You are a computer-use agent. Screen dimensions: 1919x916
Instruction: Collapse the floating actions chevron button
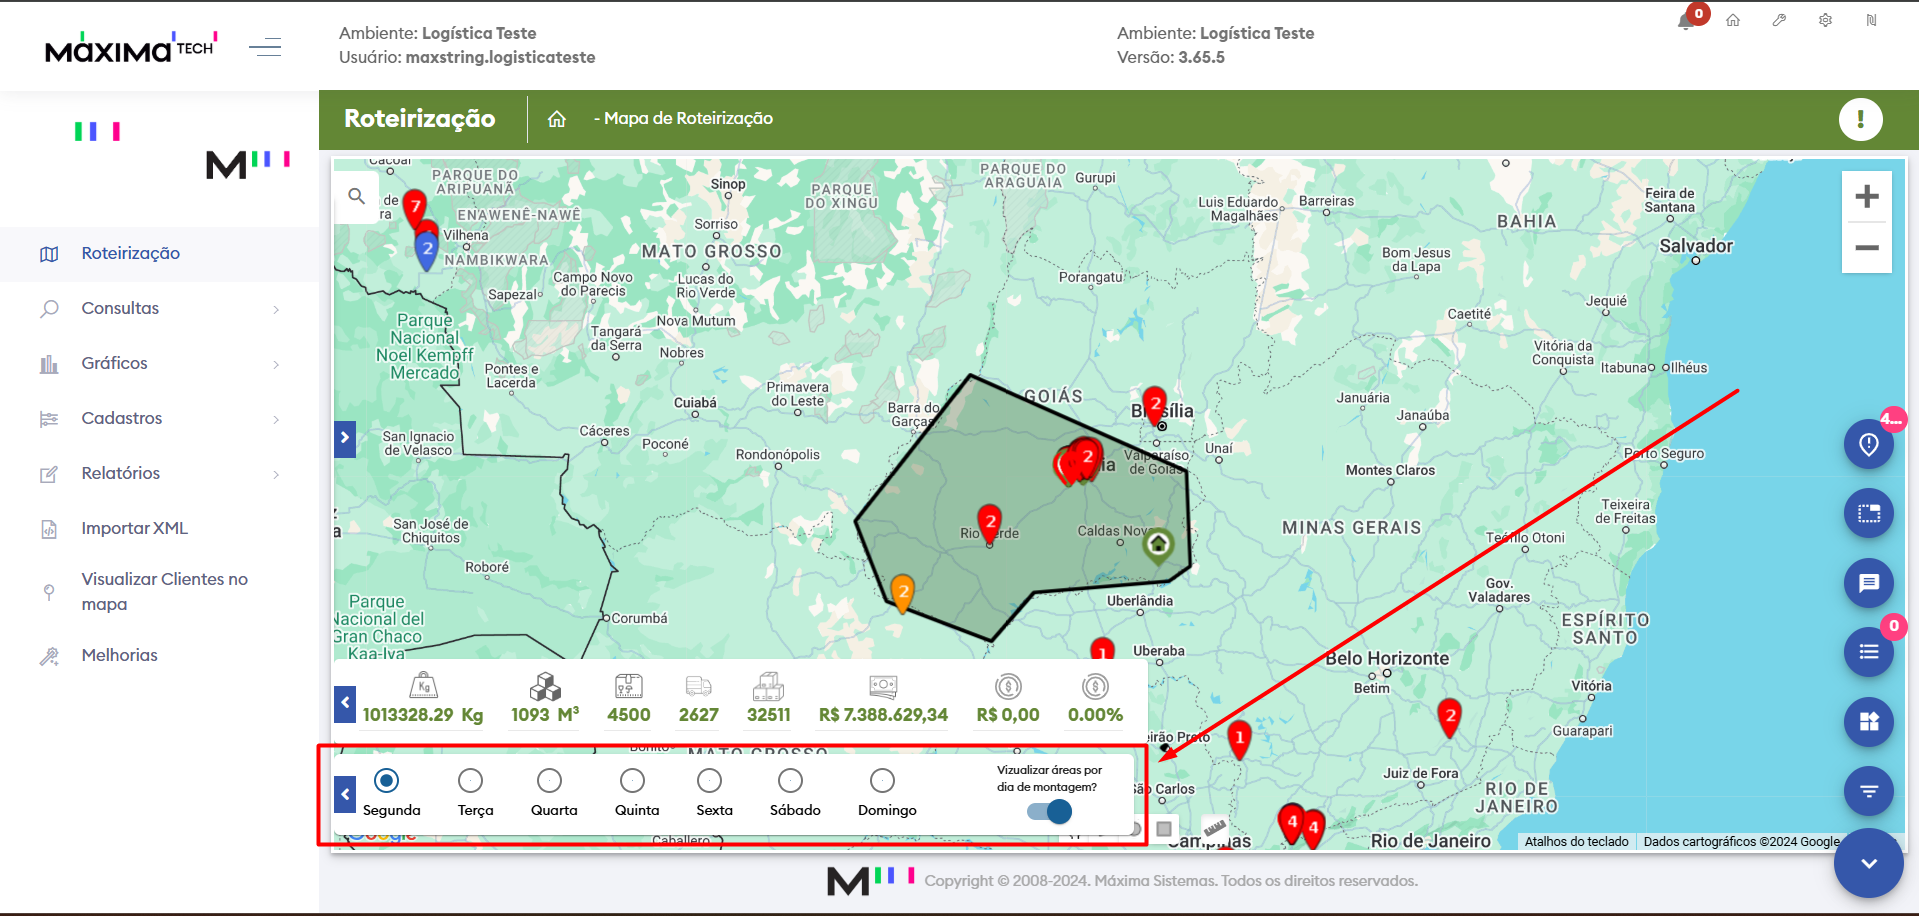coord(1868,863)
